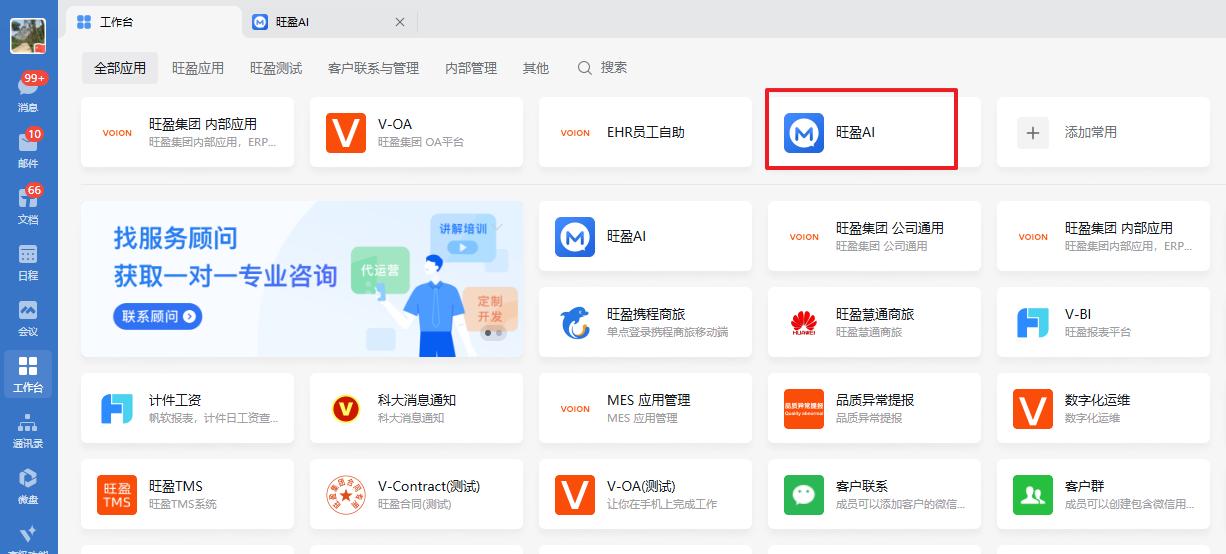
Task: Open Contacts in the sidebar
Action: (x=28, y=430)
